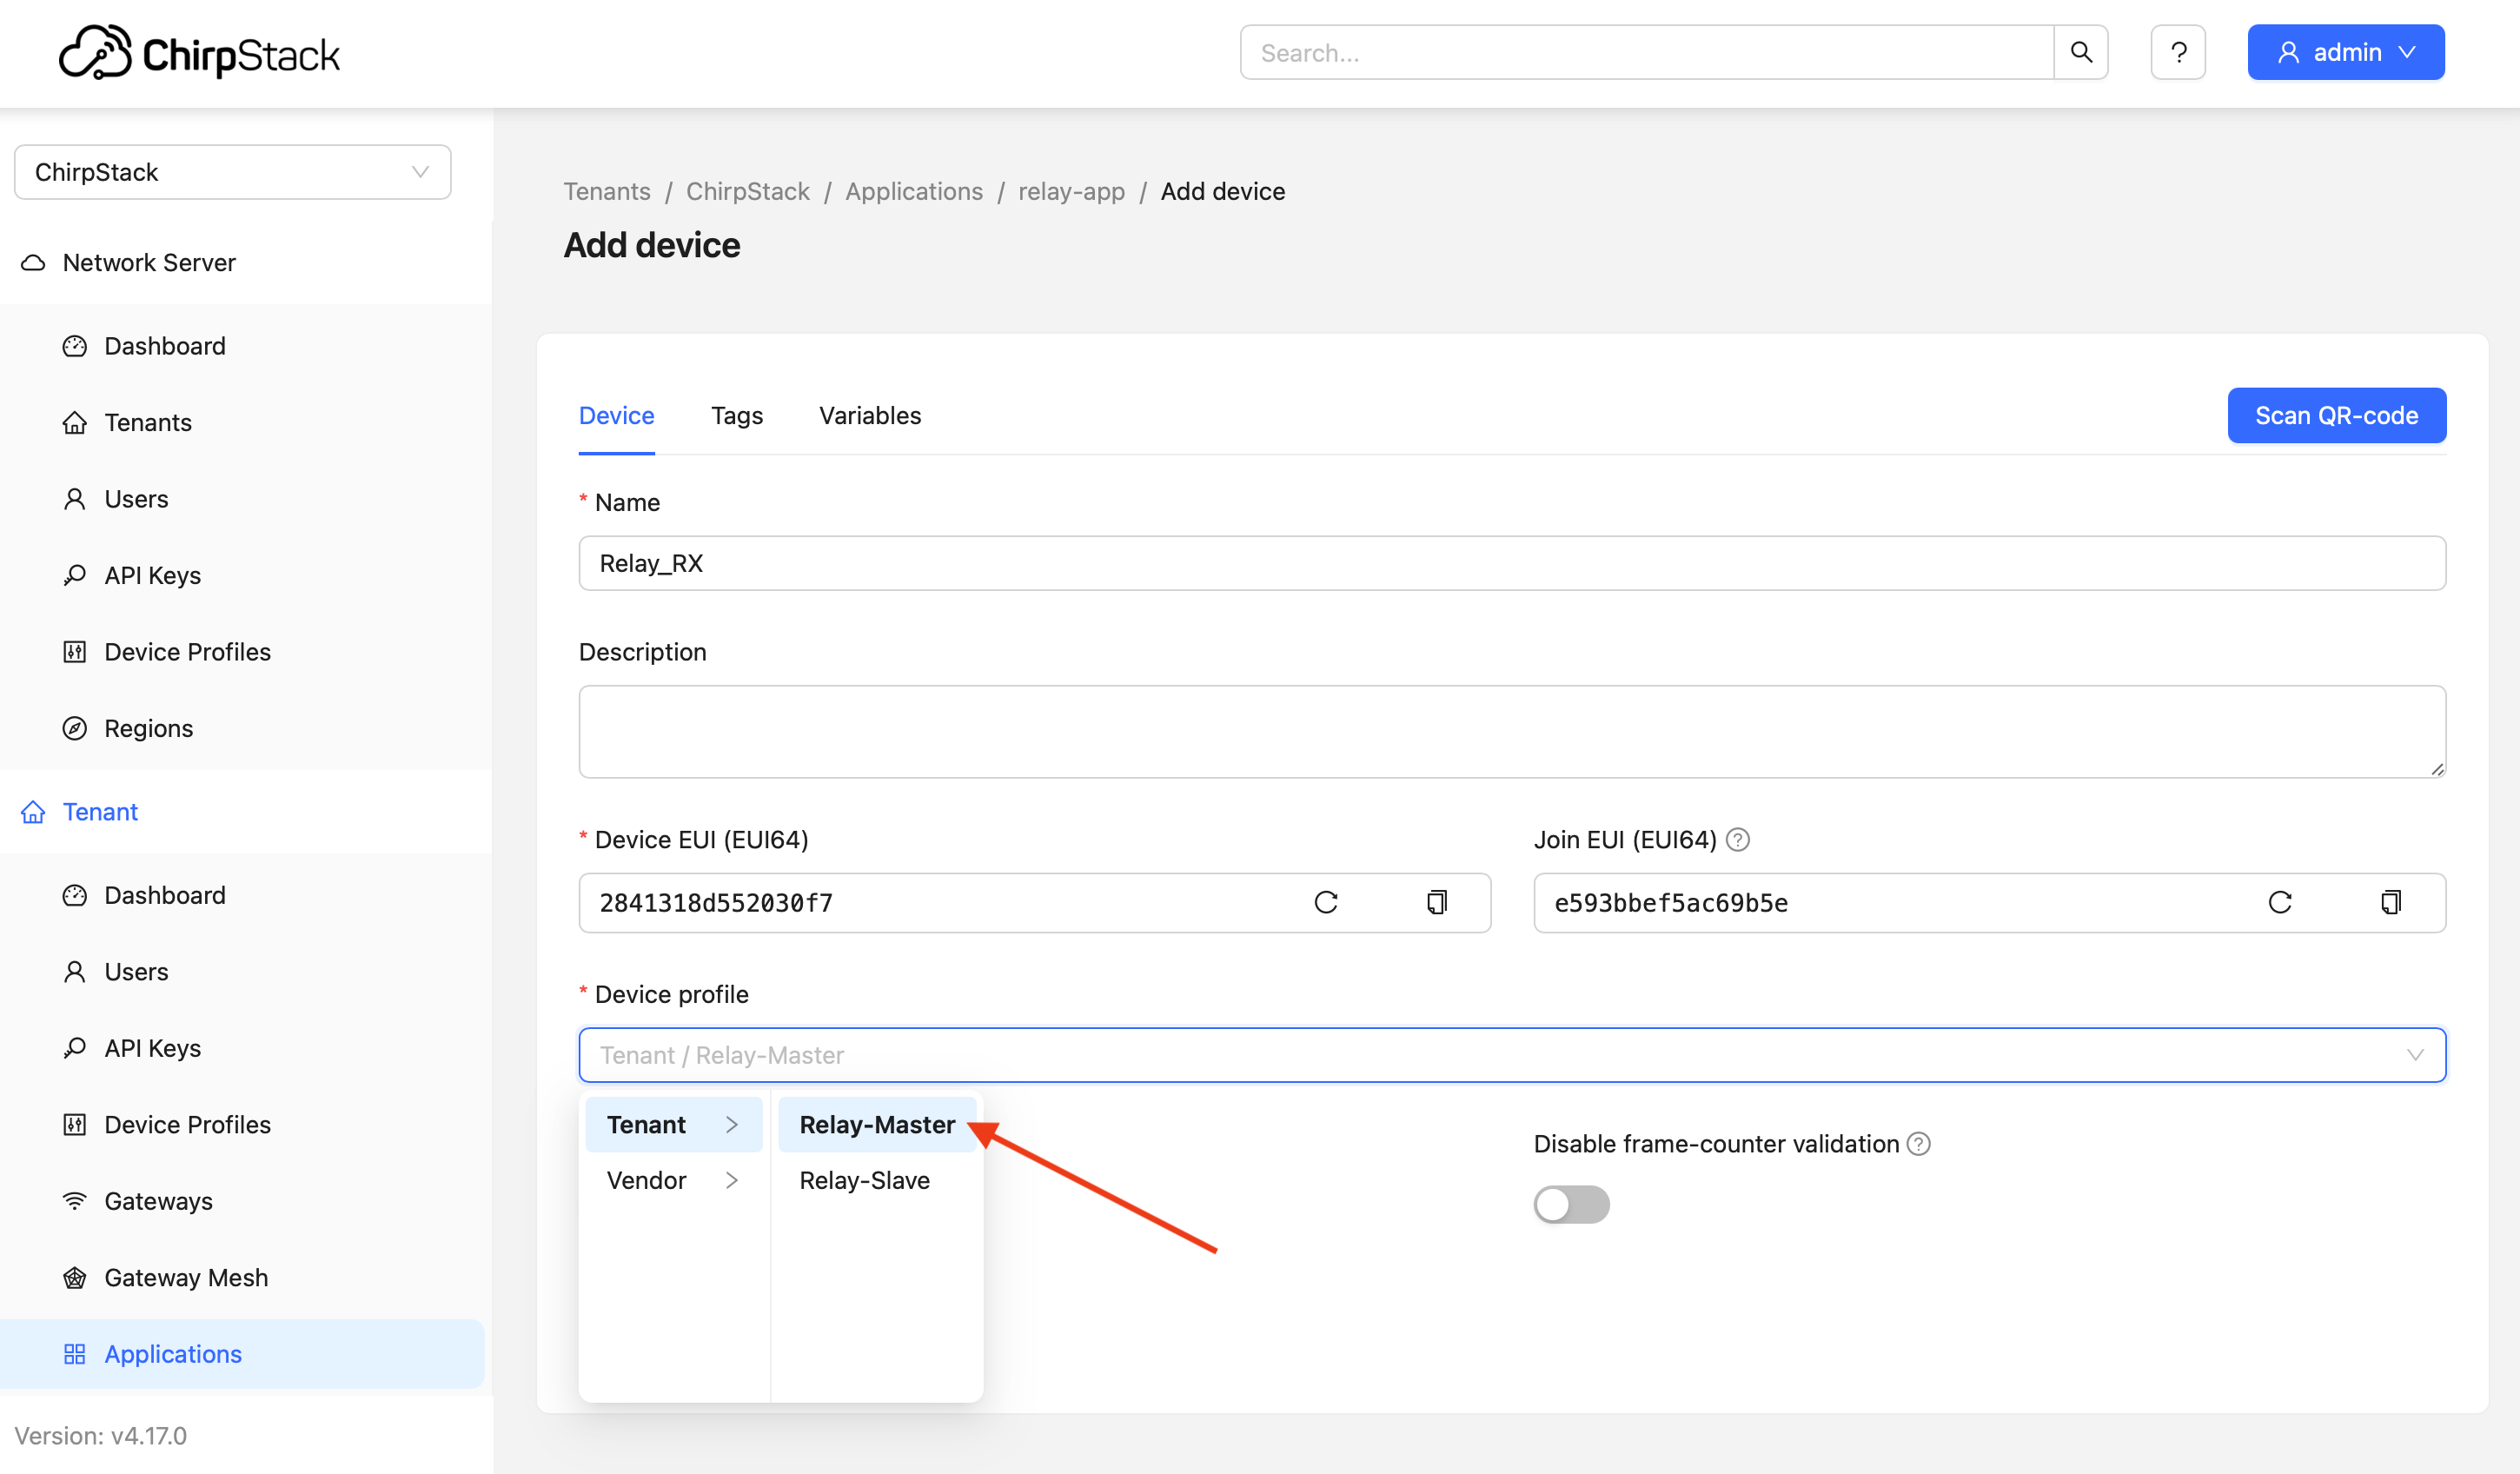Open the help question mark icon

[x=2178, y=52]
